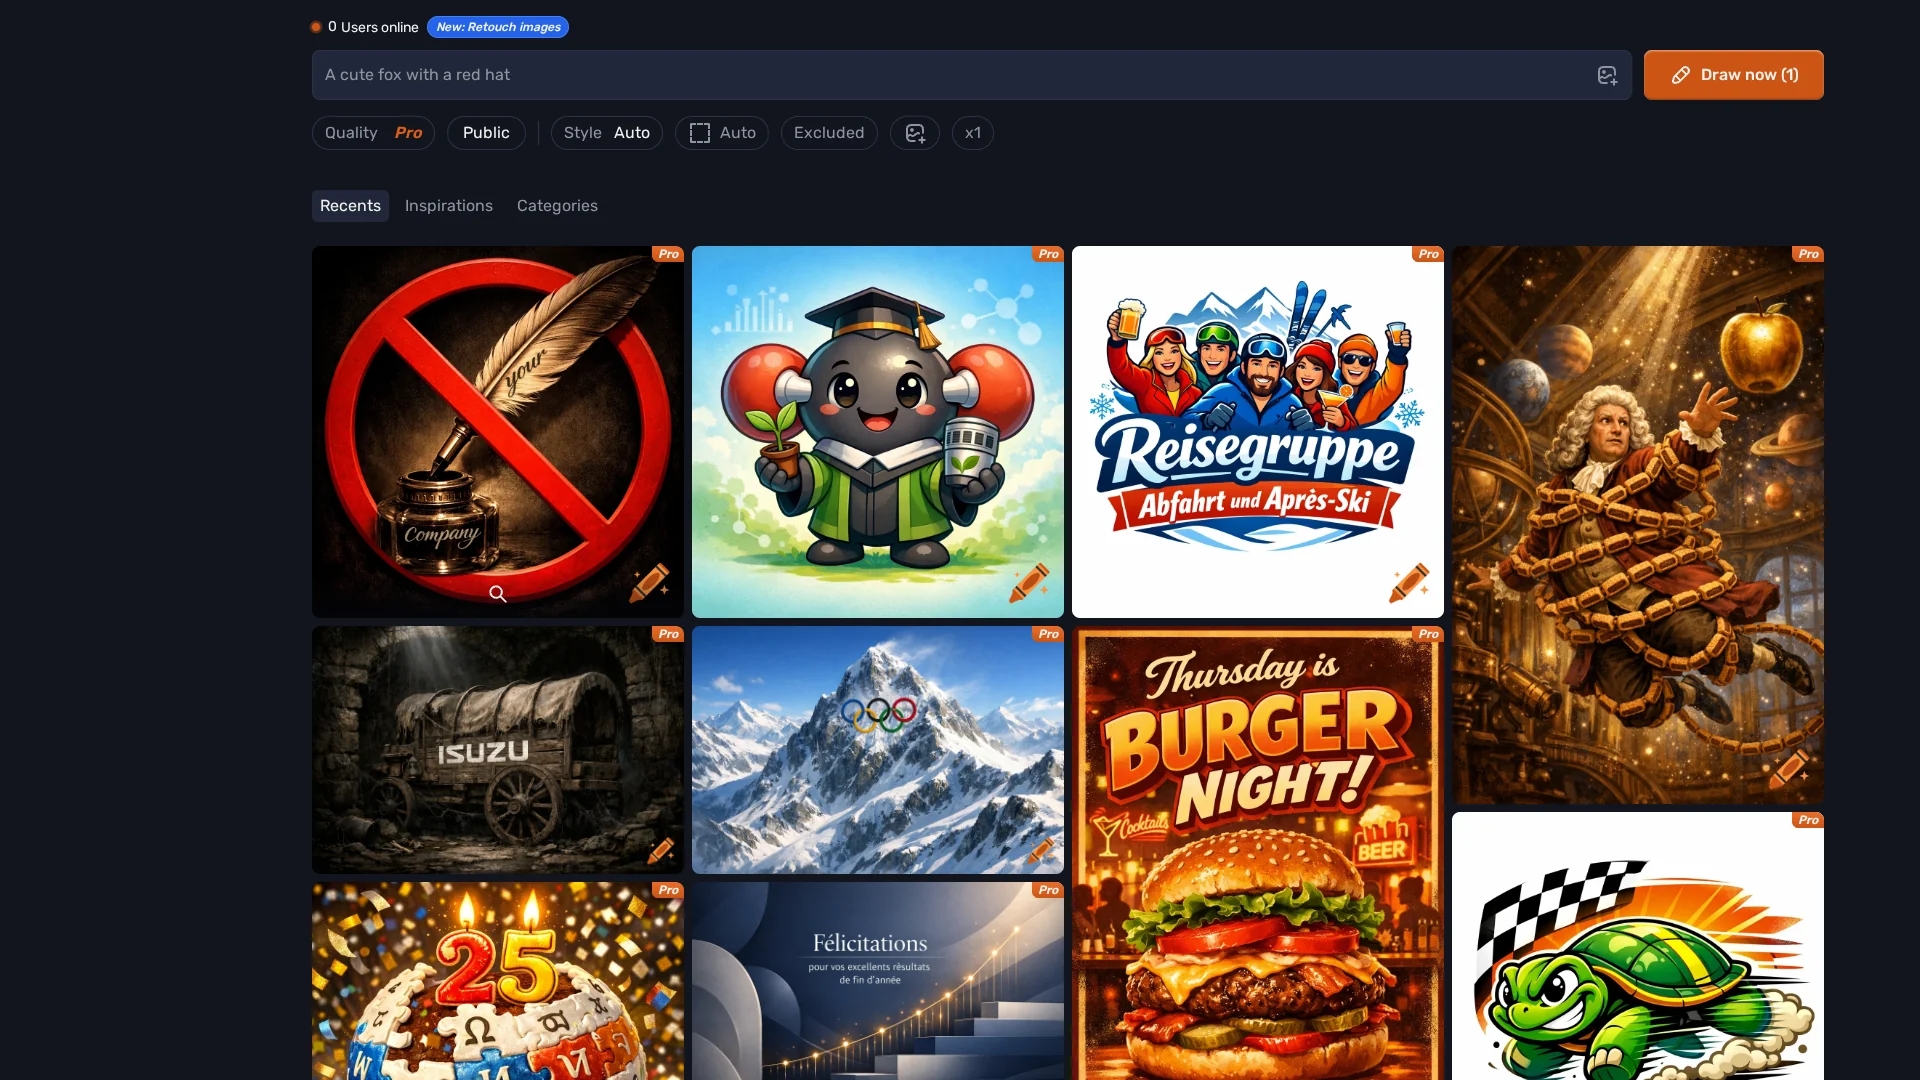
Task: Open the Excluded options
Action: [x=829, y=133]
